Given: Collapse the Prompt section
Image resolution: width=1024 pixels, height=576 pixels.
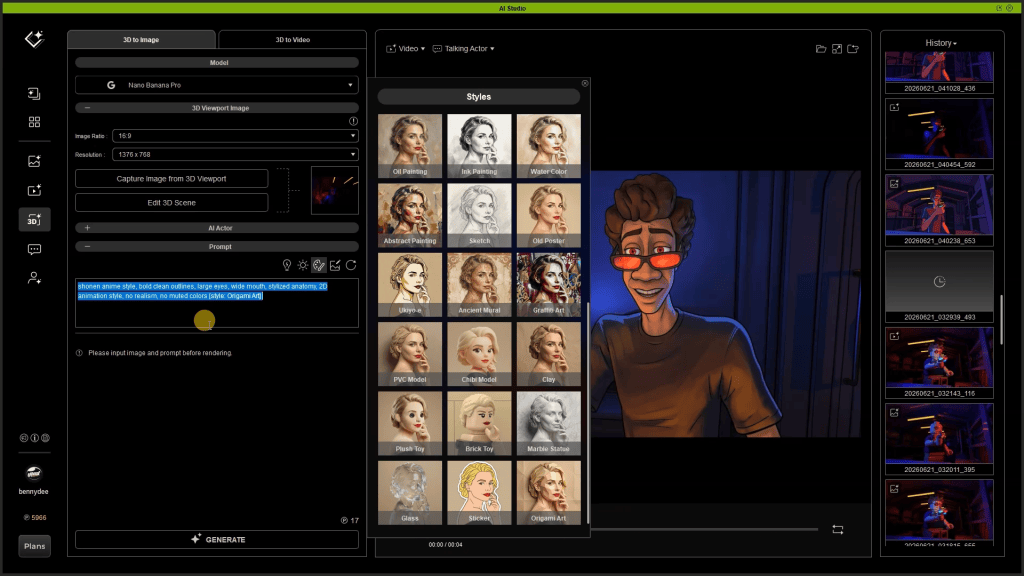Looking at the screenshot, I should (217, 247).
